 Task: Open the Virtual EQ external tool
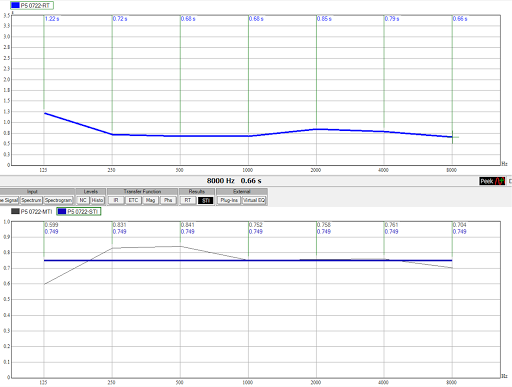[x=254, y=200]
